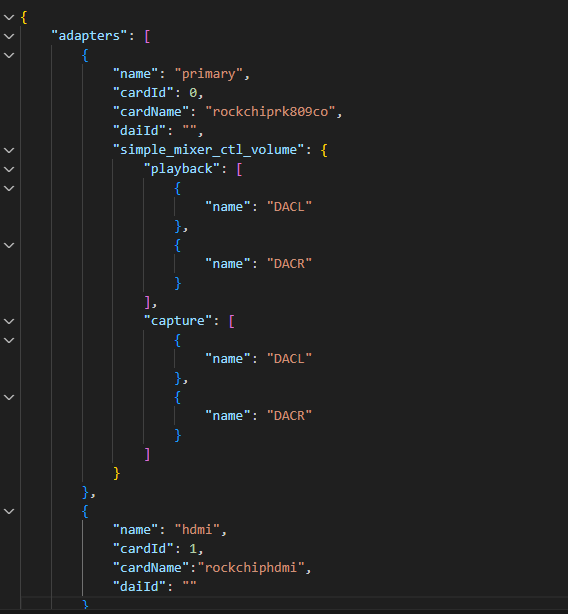Click the yellow brace closing simple_mixer_ctl_volume
The image size is (568, 614).
[116, 473]
